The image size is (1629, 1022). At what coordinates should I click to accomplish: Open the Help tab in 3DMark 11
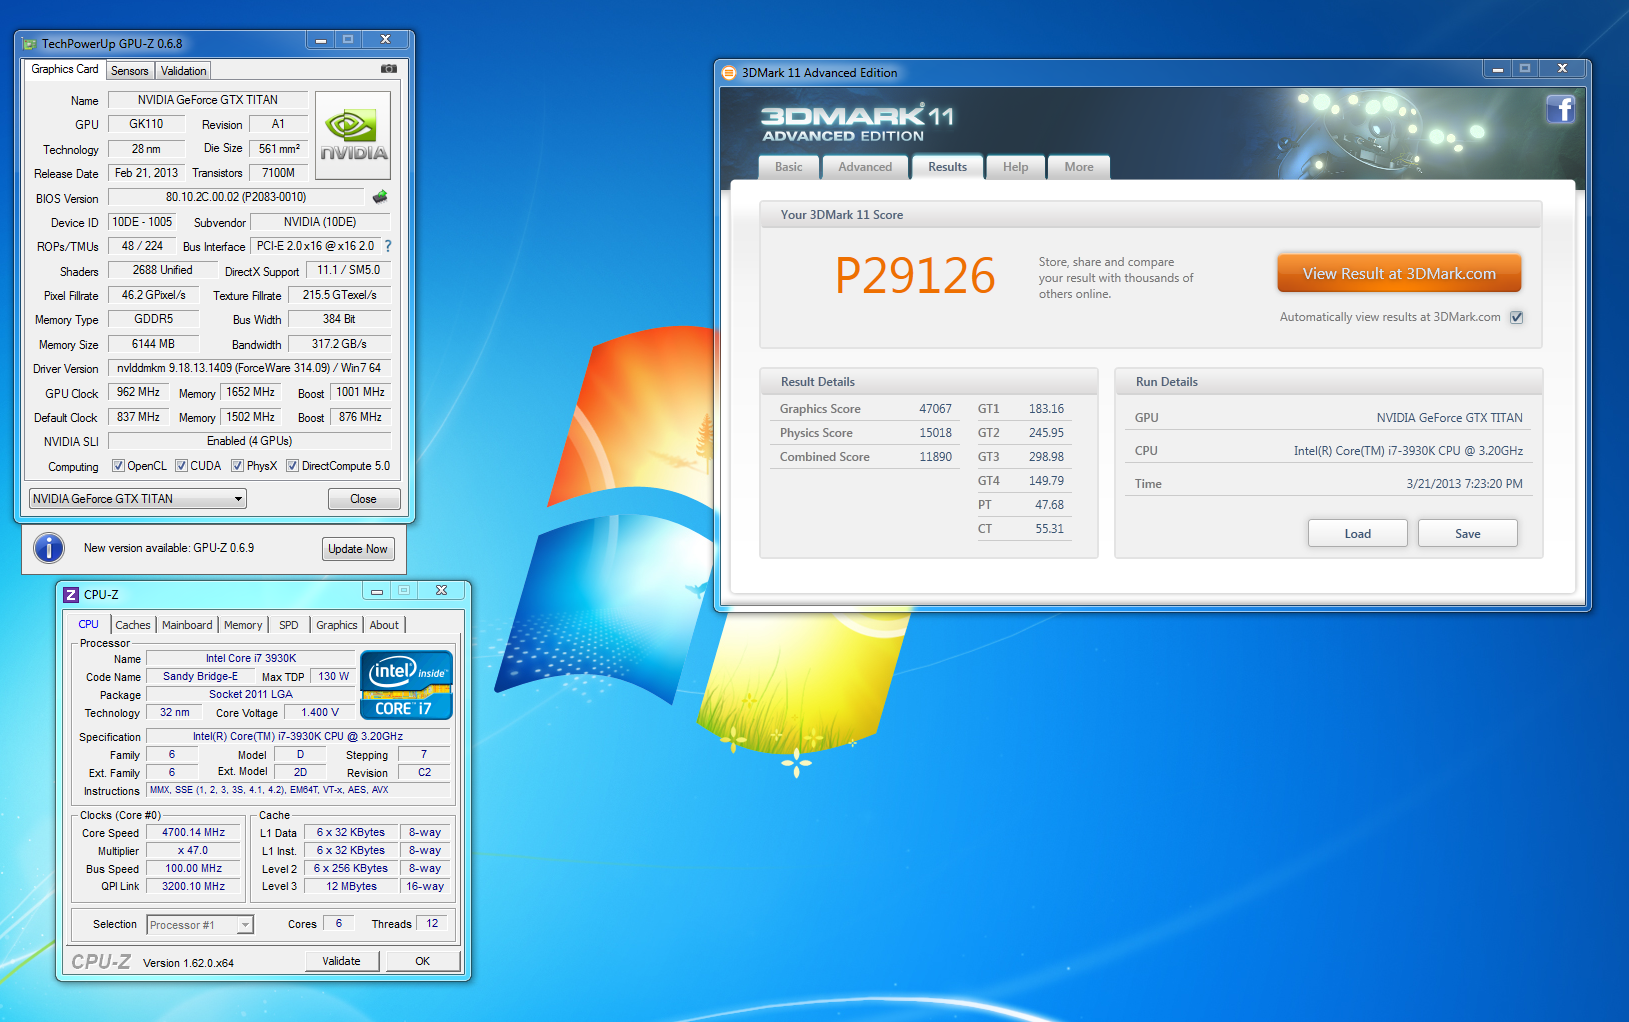coord(1016,167)
